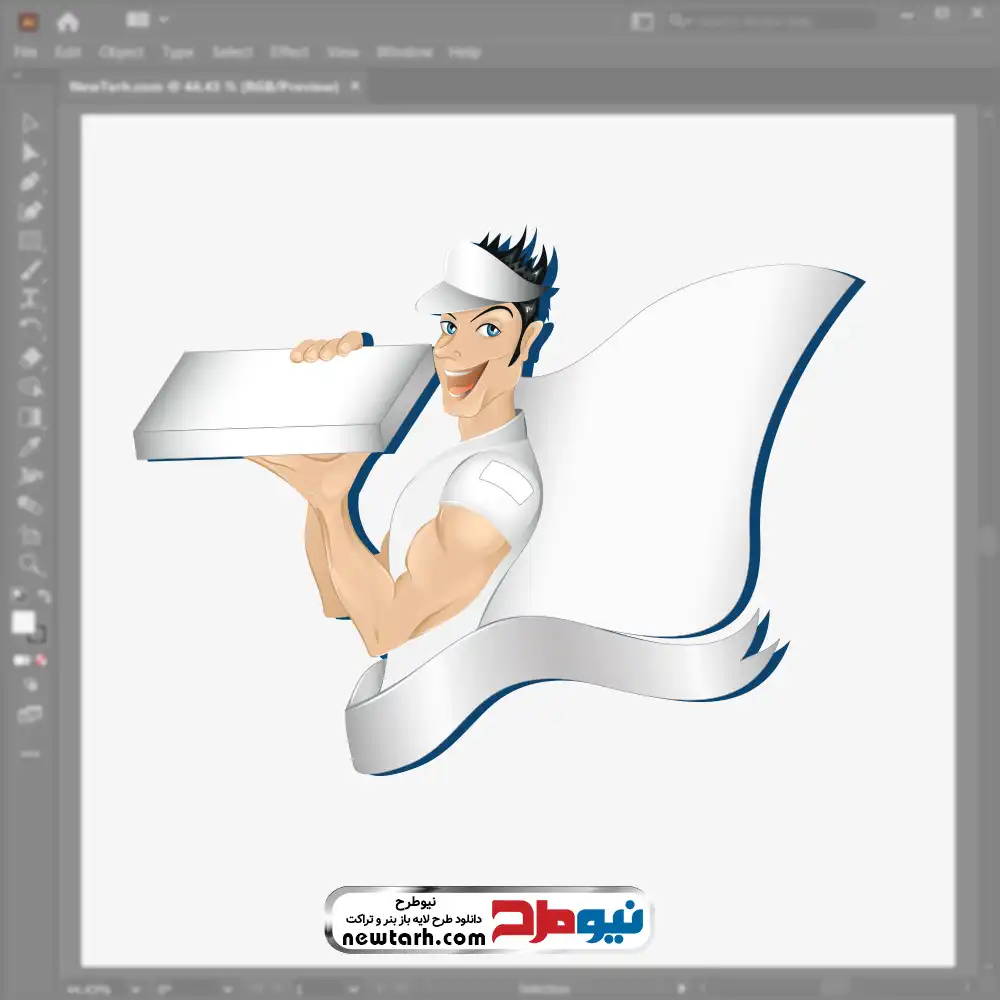Click the Edit Toolbar three-dots button

tap(30, 752)
